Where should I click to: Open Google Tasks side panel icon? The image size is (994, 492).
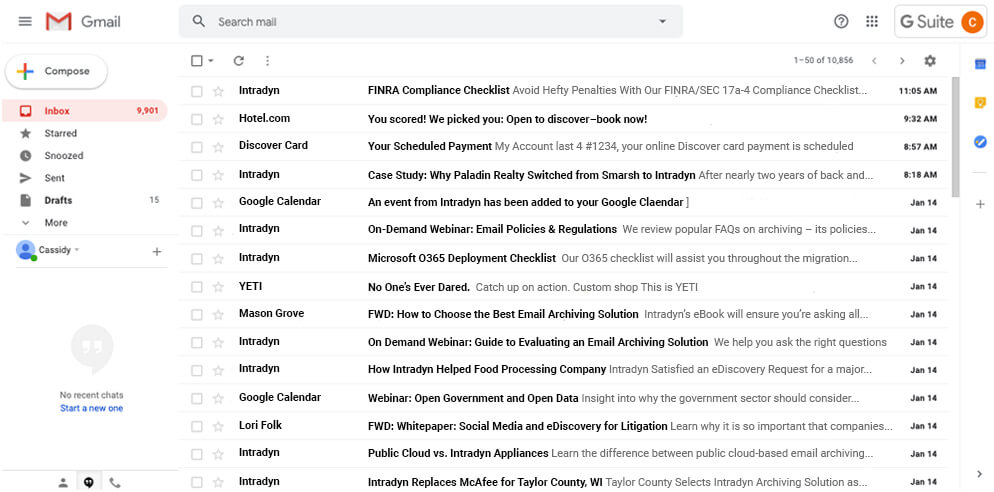coord(980,142)
